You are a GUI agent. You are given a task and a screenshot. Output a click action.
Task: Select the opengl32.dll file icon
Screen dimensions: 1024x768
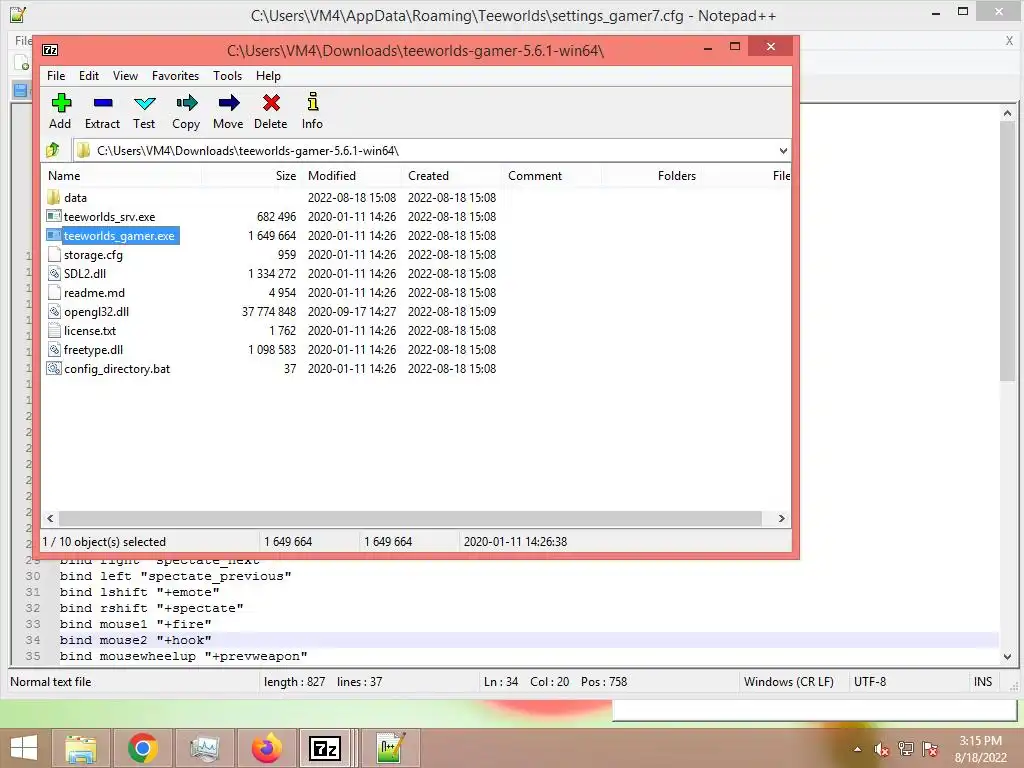click(54, 312)
